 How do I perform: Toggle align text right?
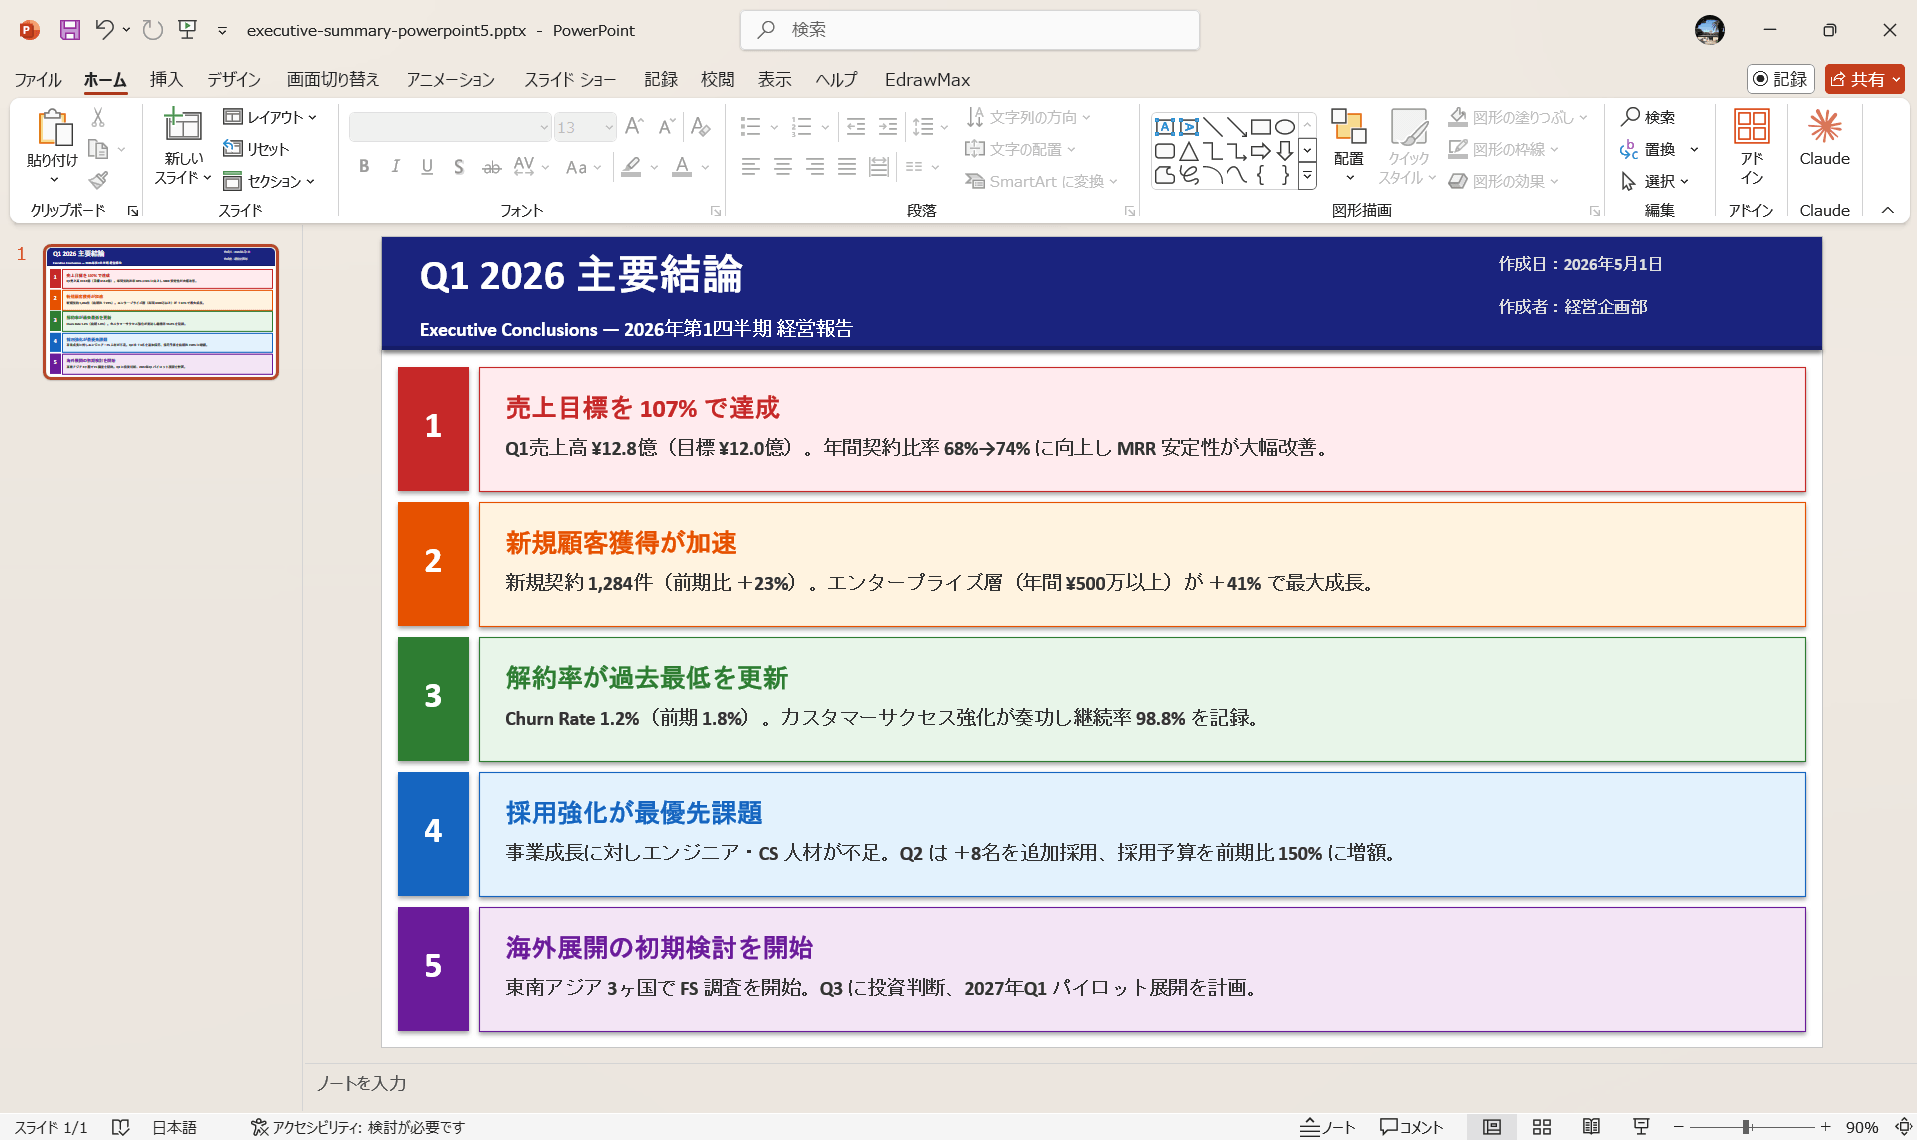815,167
